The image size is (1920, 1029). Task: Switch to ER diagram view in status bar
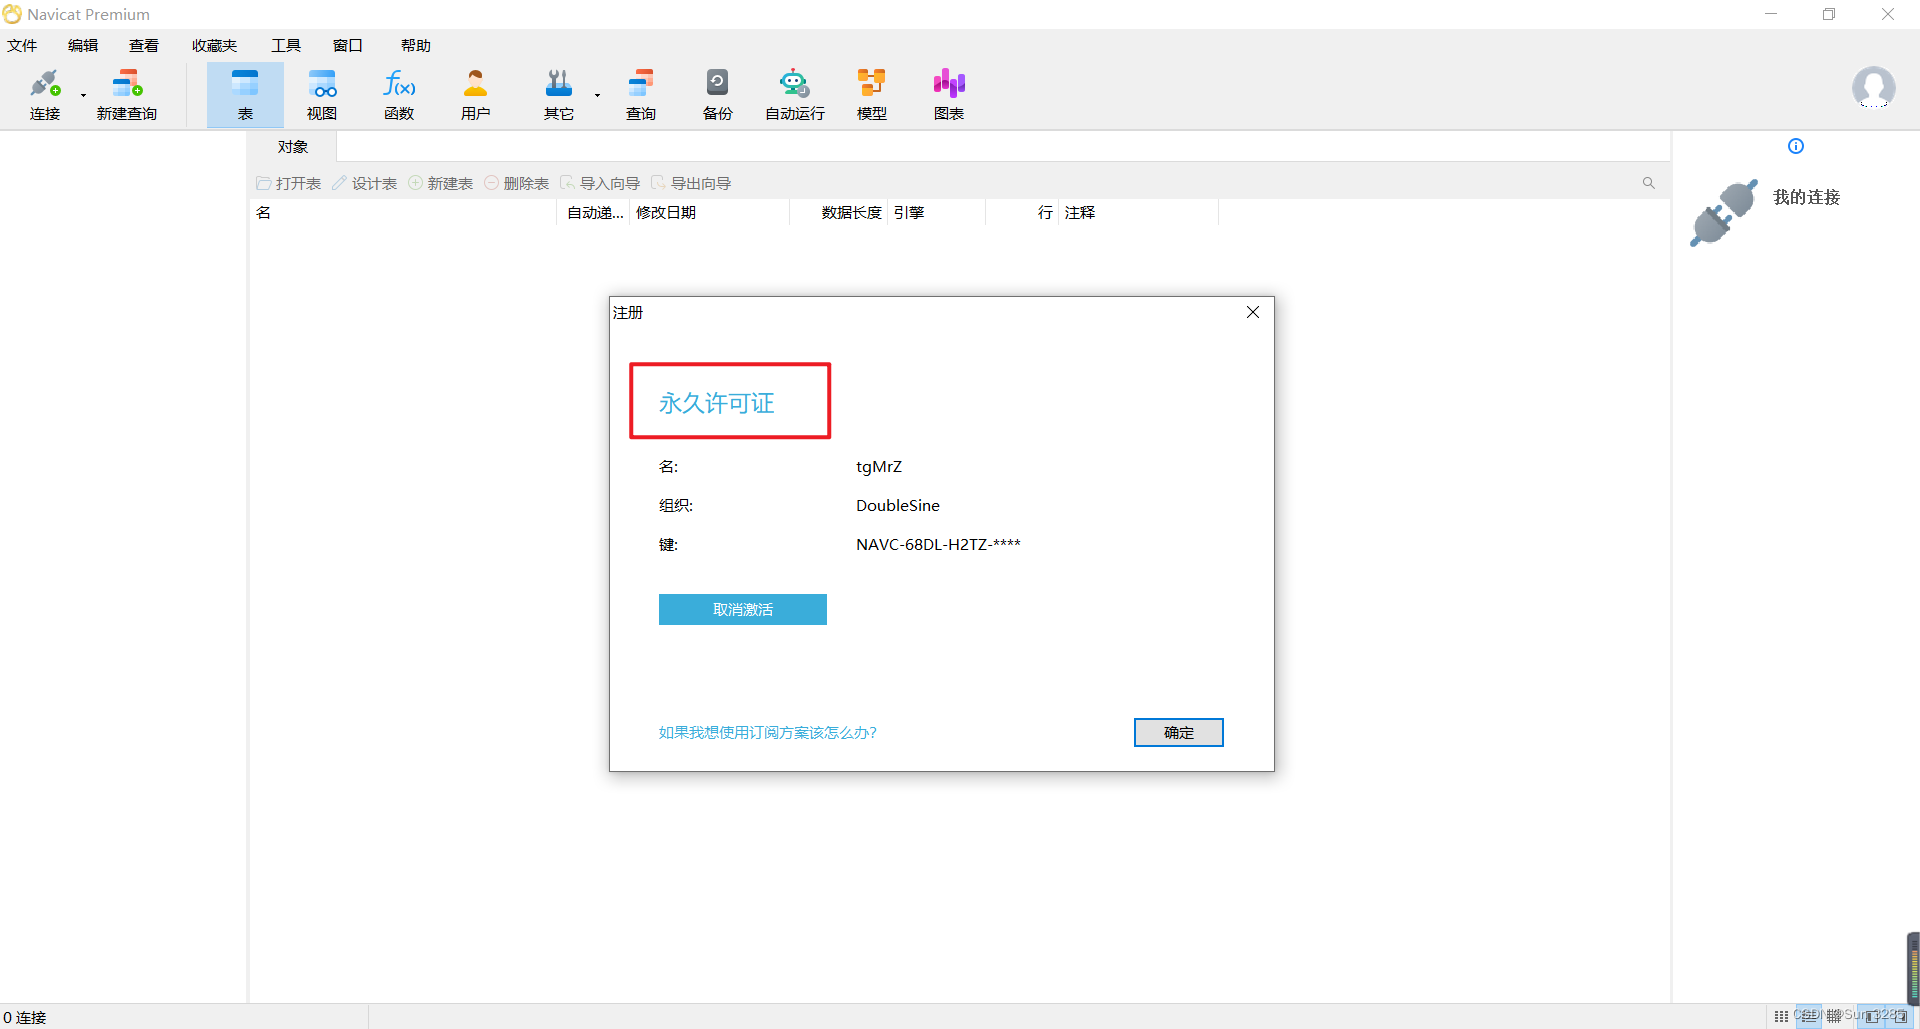pyautogui.click(x=1834, y=1016)
